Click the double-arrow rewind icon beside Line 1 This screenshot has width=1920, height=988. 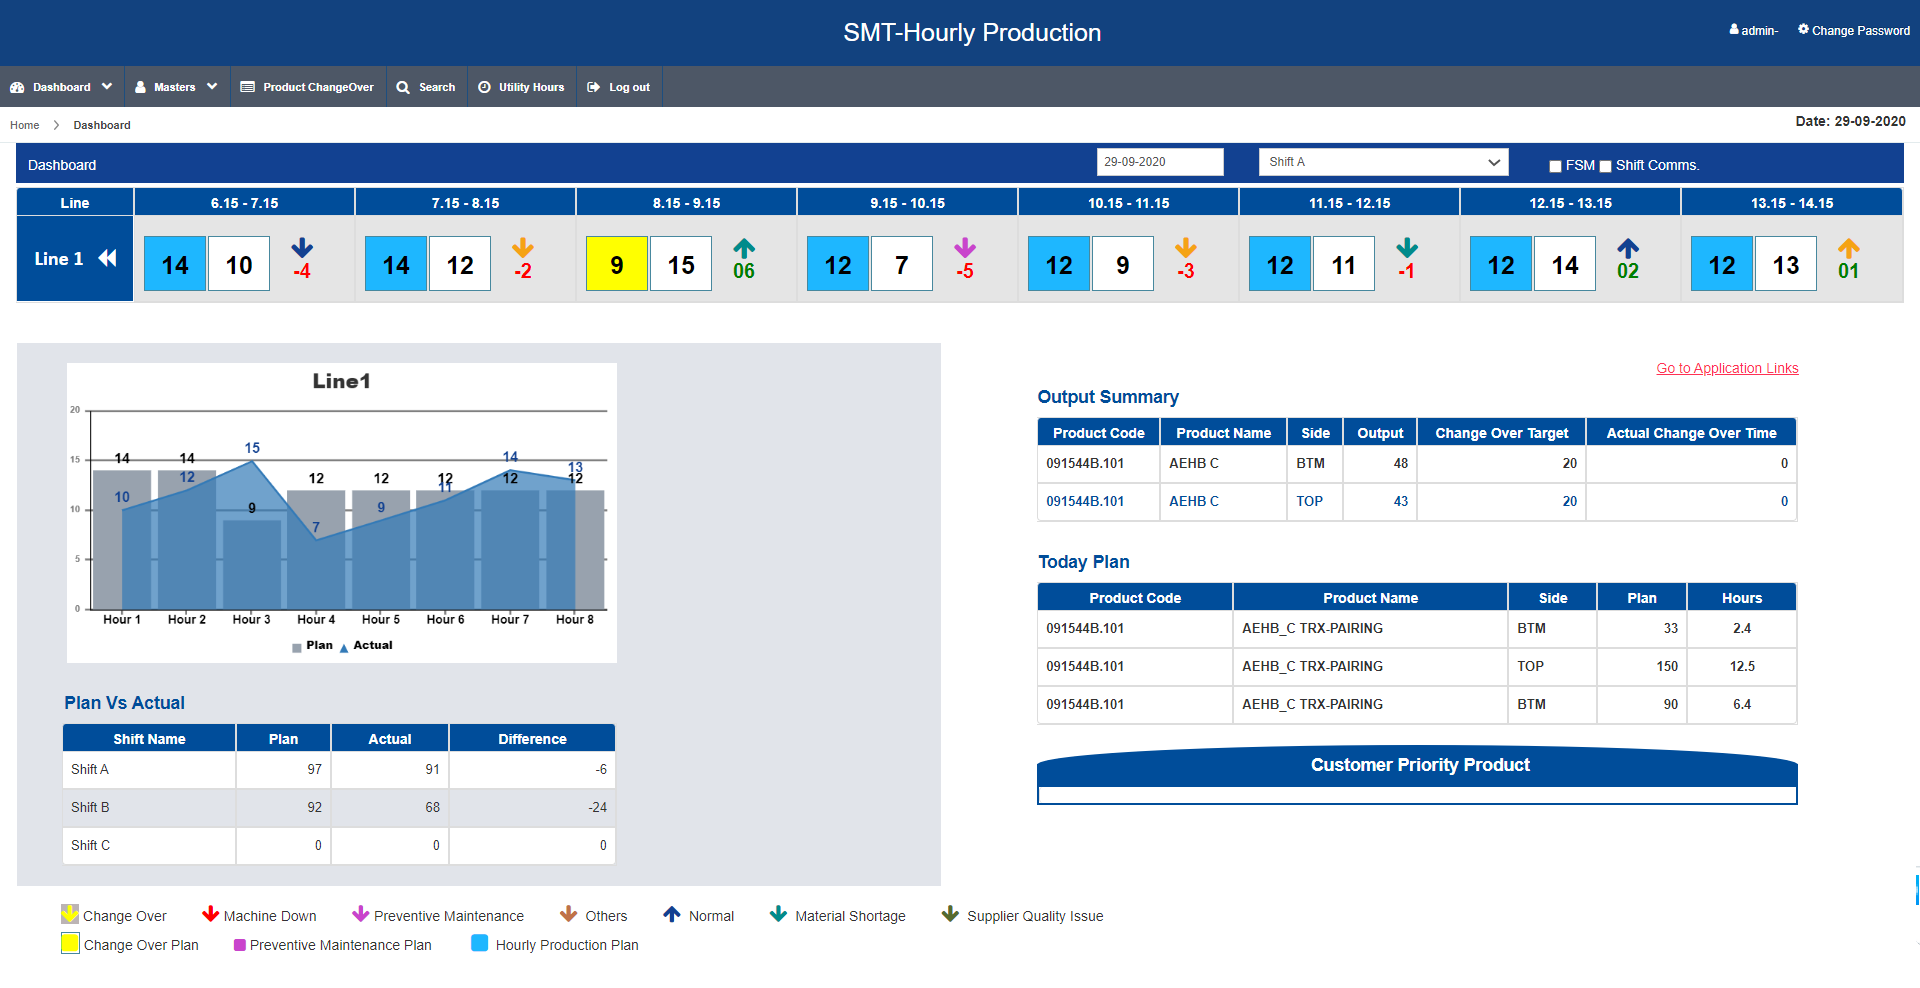(x=107, y=258)
